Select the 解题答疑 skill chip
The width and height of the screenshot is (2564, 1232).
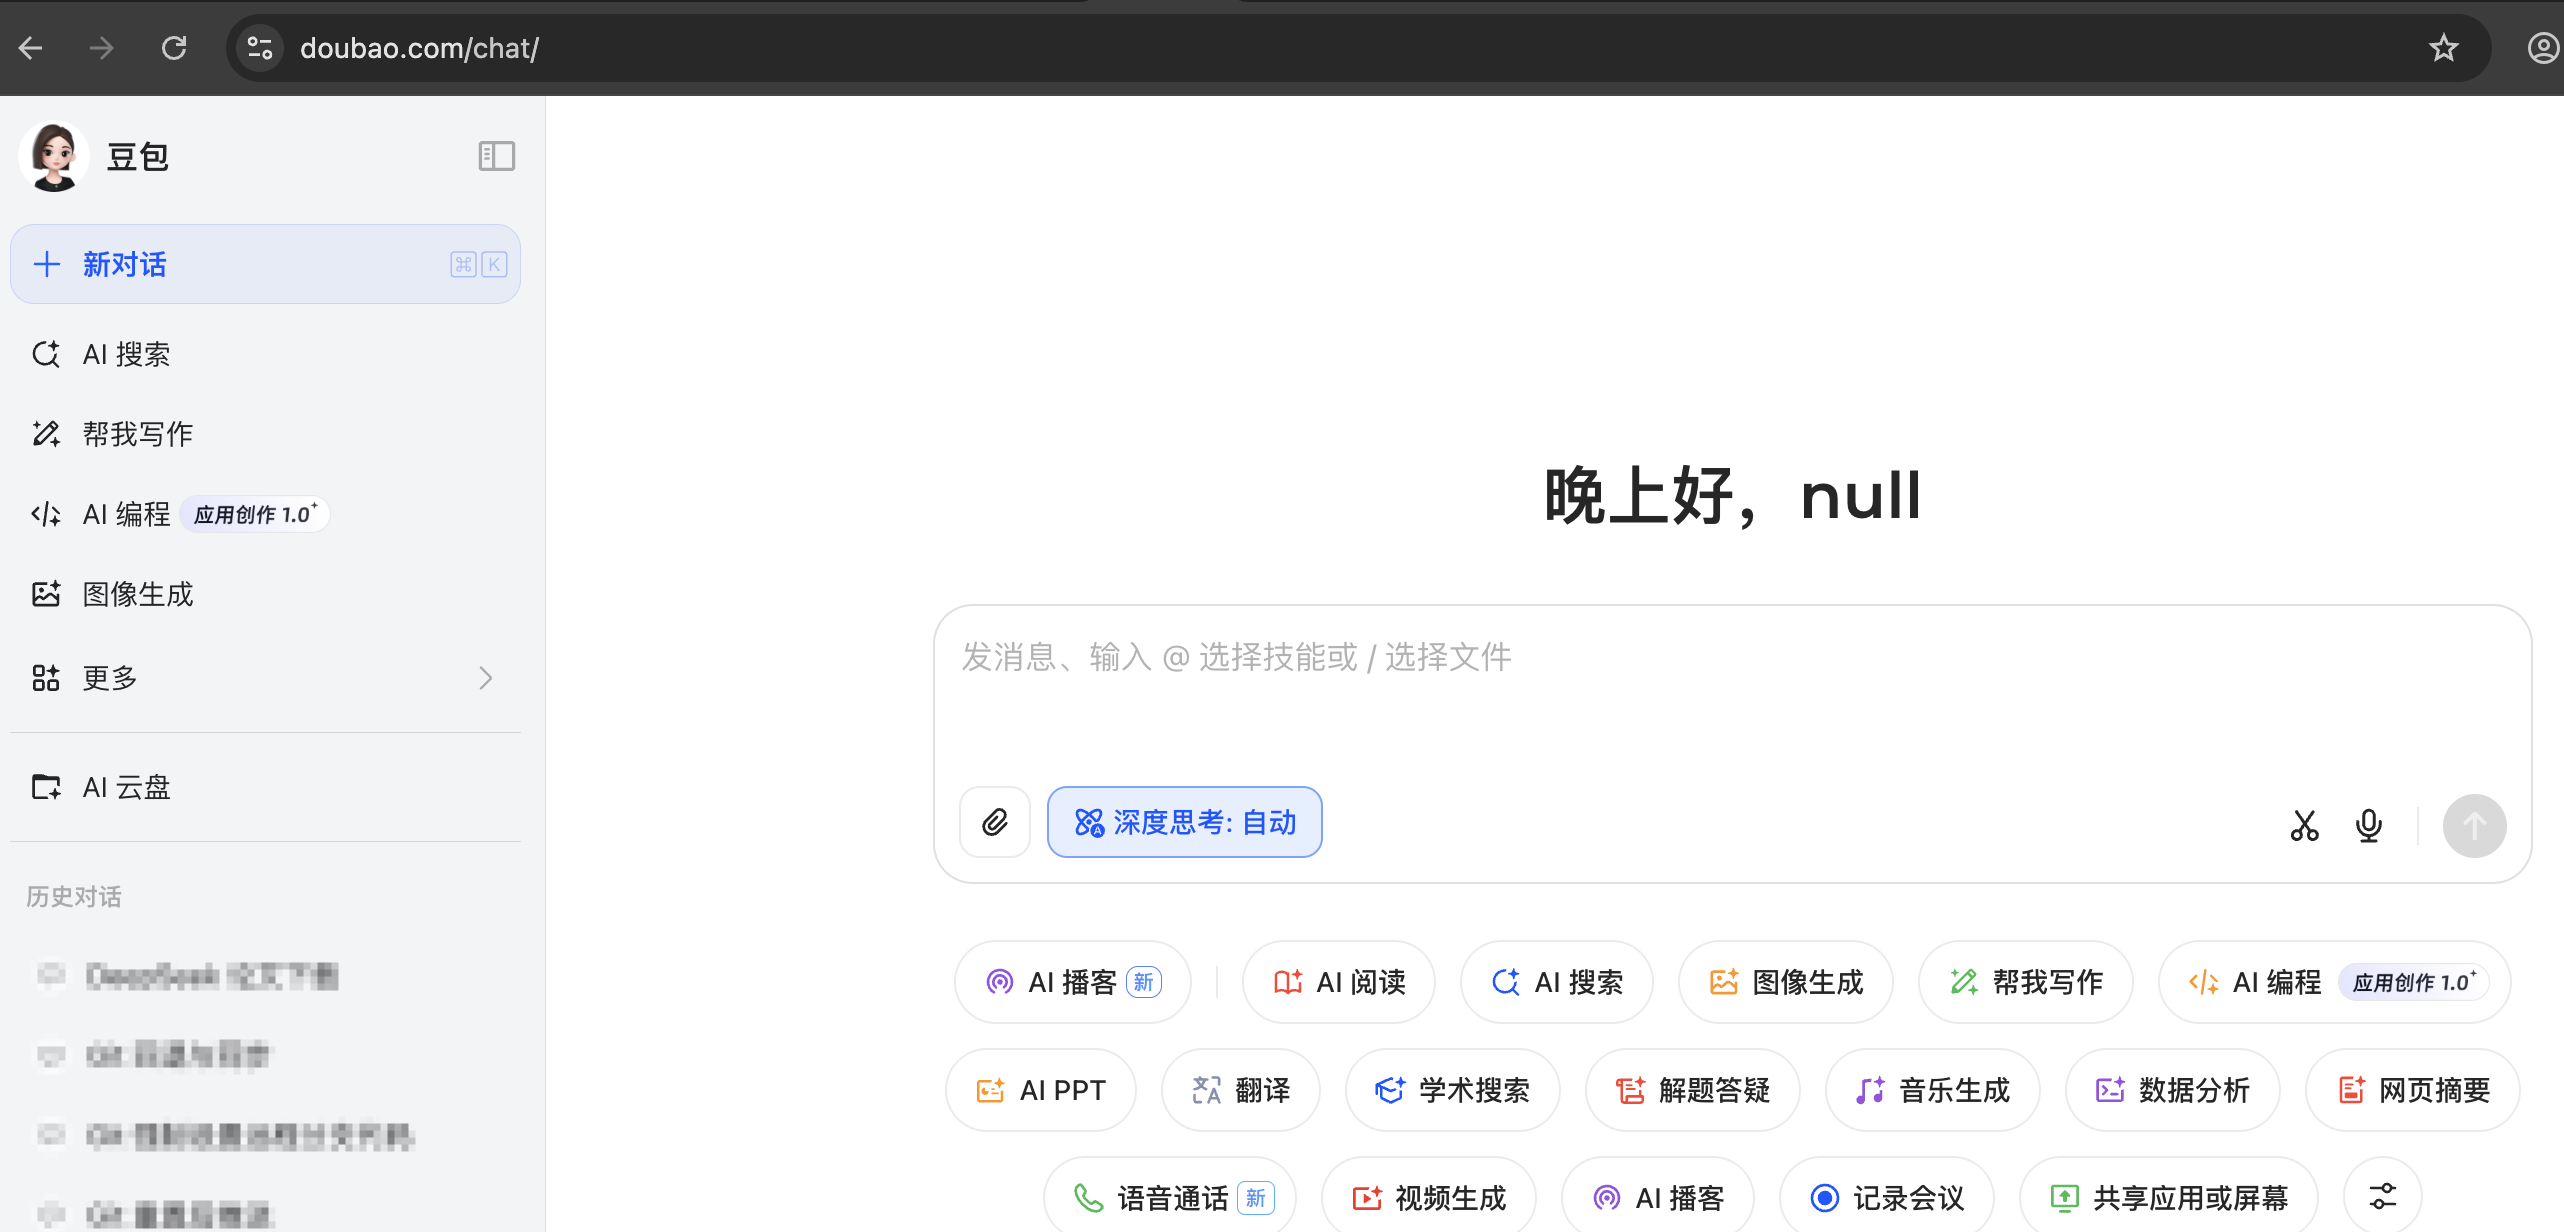(1693, 1090)
